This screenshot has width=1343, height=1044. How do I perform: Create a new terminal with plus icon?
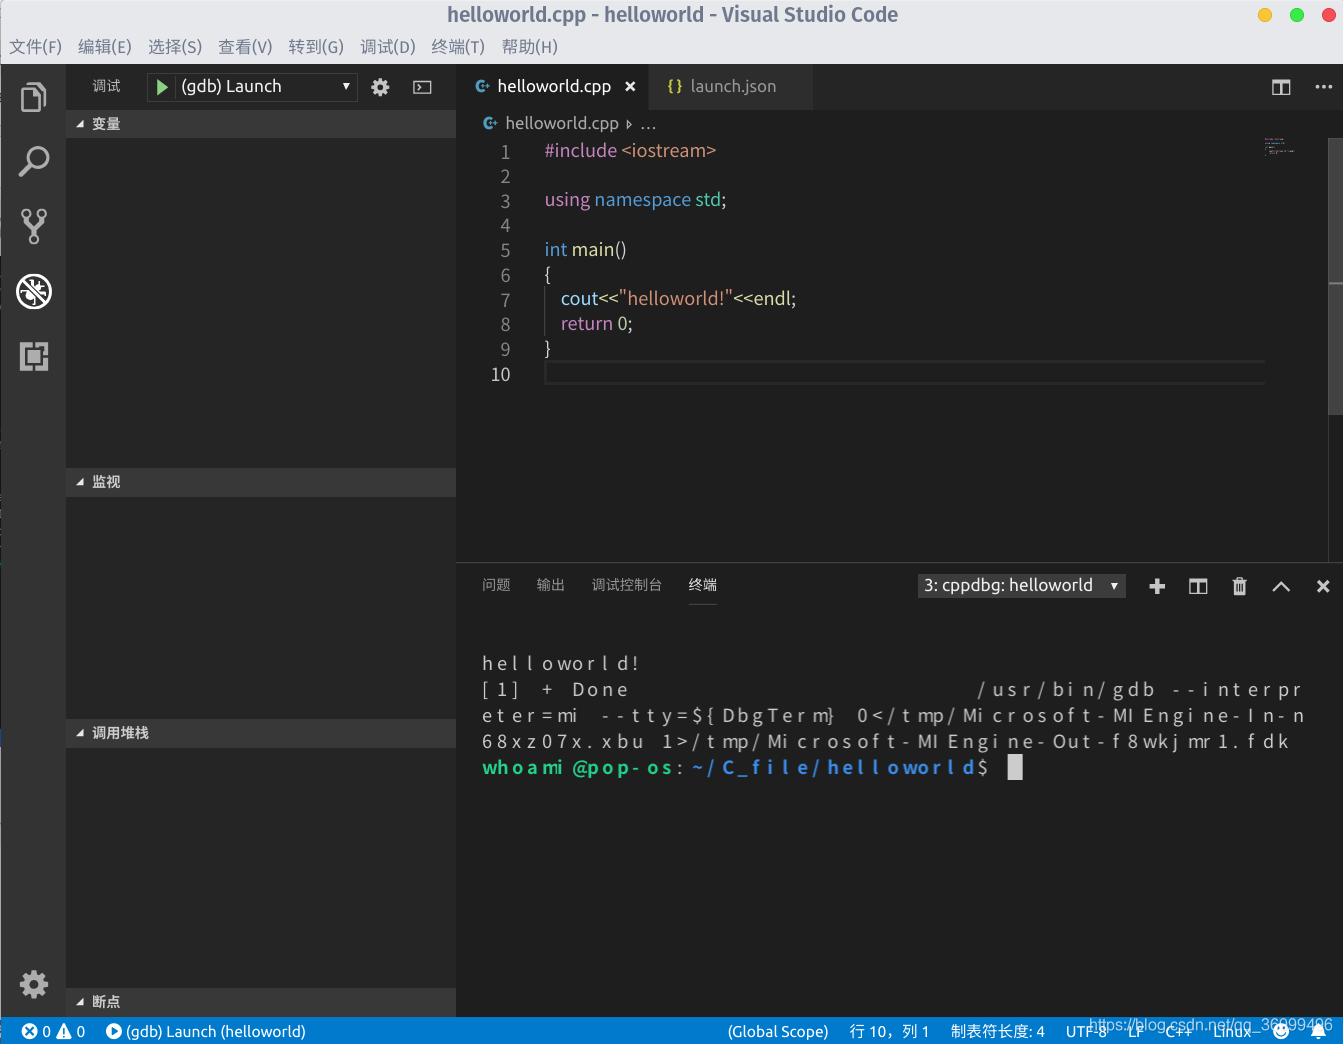pyautogui.click(x=1157, y=586)
